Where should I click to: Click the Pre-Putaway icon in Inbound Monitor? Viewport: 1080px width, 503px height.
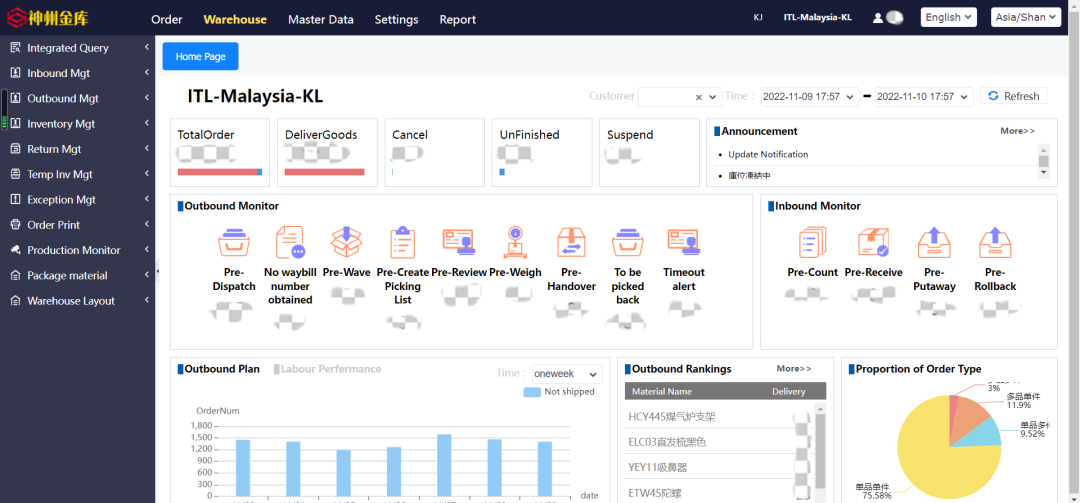click(933, 243)
